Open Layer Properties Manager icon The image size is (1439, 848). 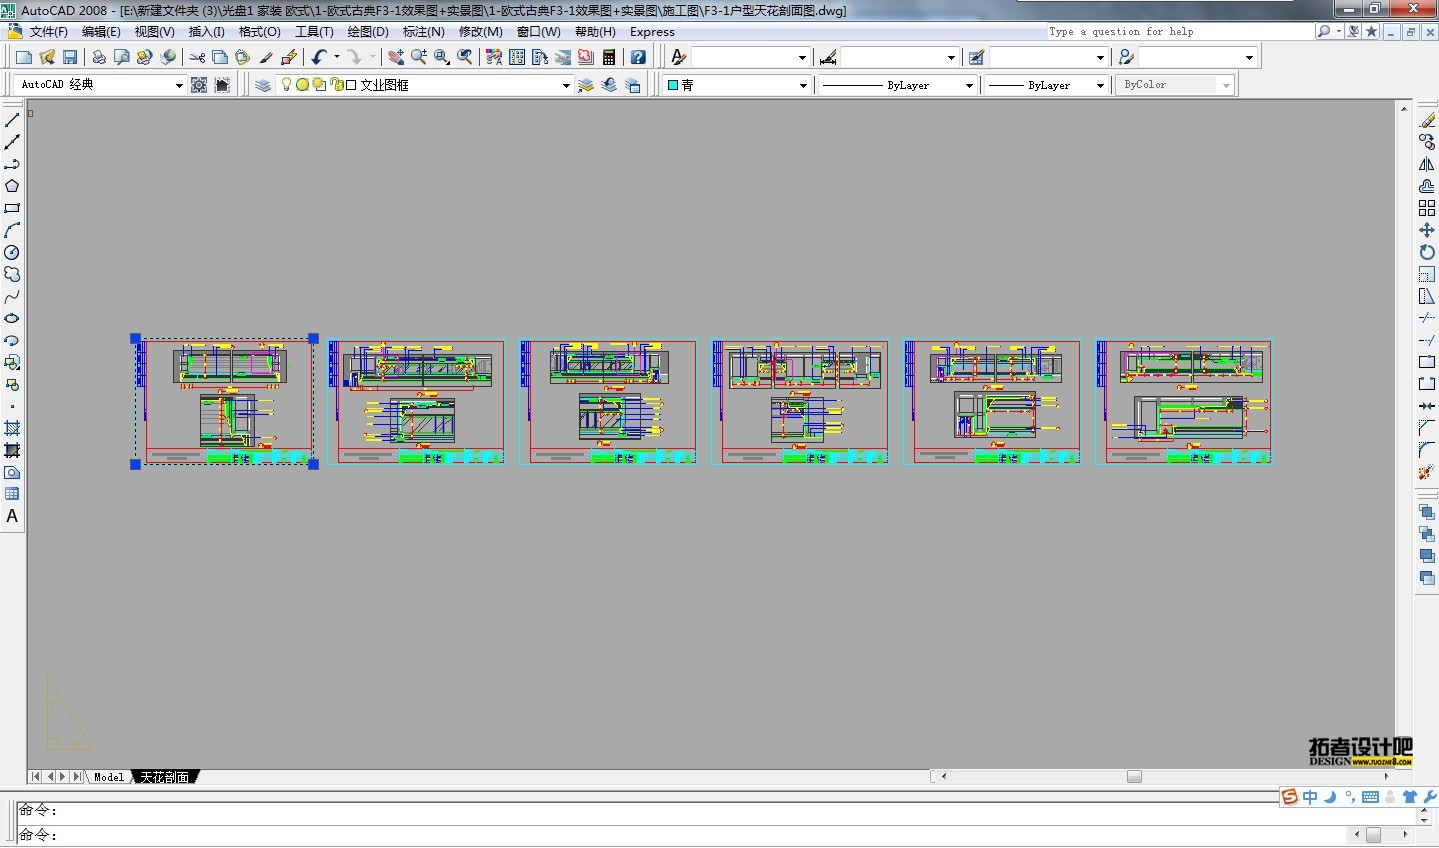(263, 85)
